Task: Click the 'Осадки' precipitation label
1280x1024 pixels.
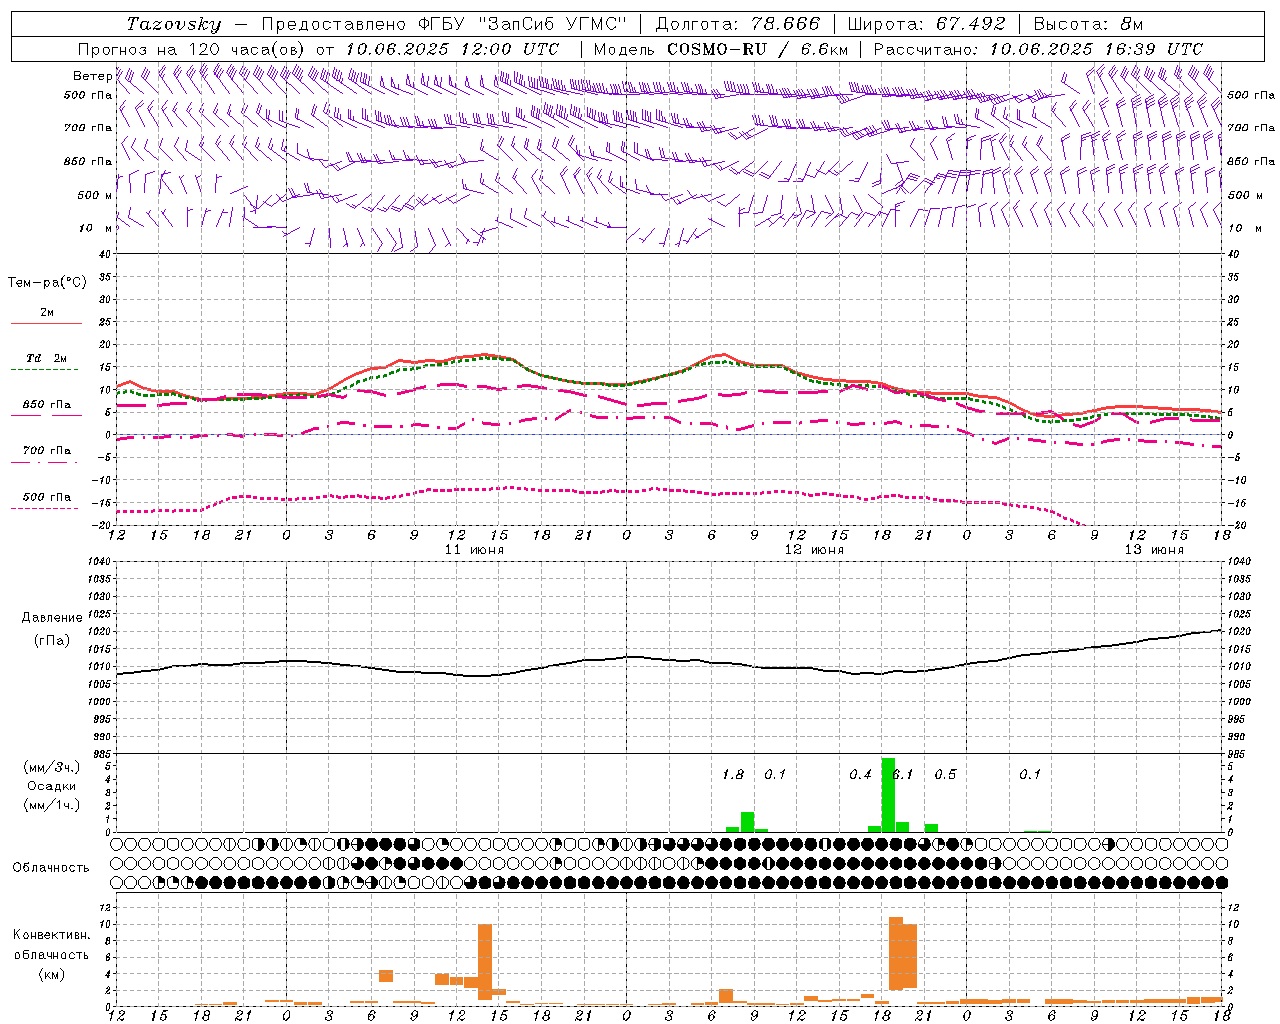Action: pos(52,786)
